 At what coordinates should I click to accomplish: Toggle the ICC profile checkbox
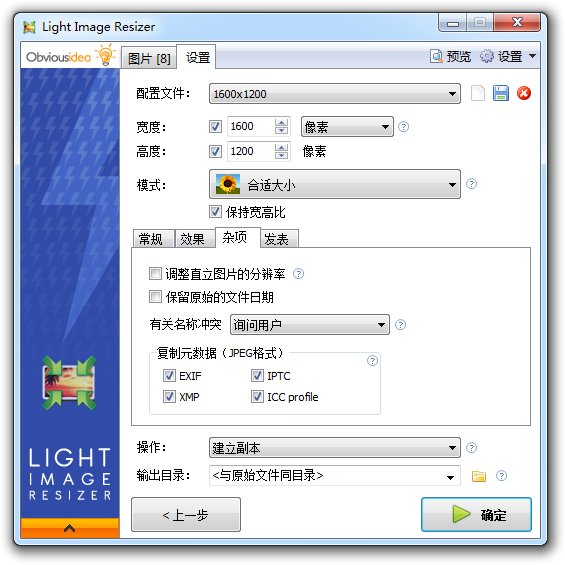[257, 396]
